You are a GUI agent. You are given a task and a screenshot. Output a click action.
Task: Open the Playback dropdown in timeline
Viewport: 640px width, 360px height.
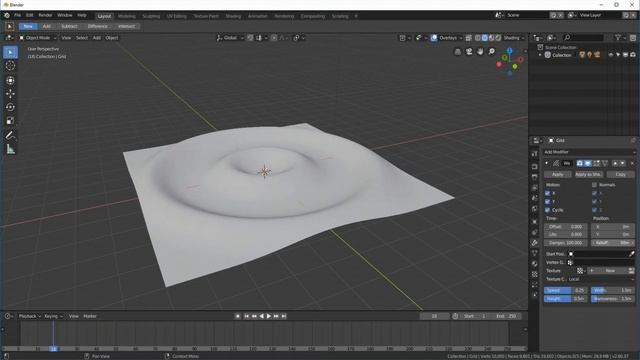30,316
